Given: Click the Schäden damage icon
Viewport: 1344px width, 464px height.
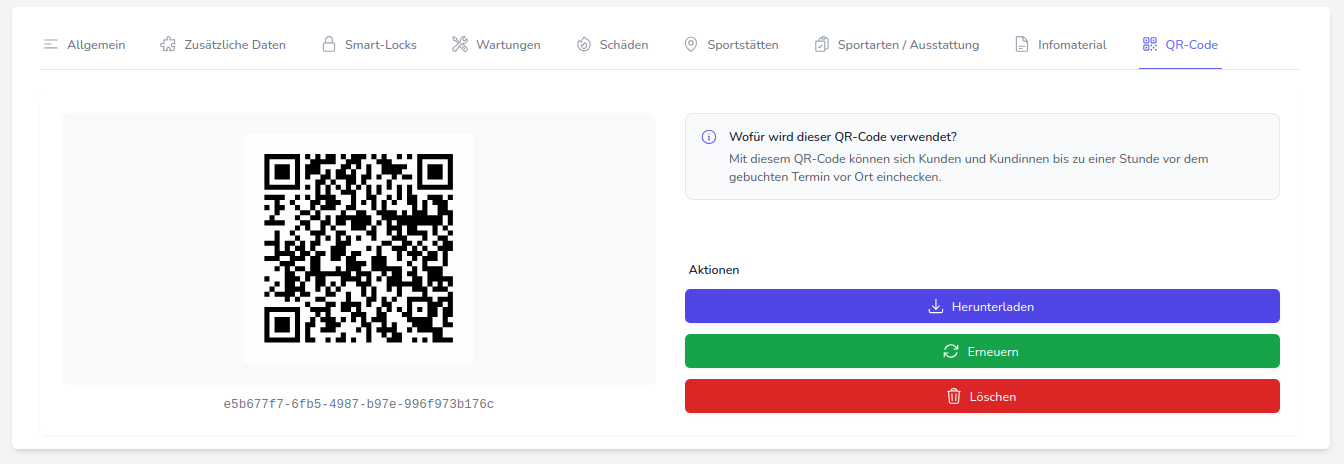Looking at the screenshot, I should click(584, 45).
